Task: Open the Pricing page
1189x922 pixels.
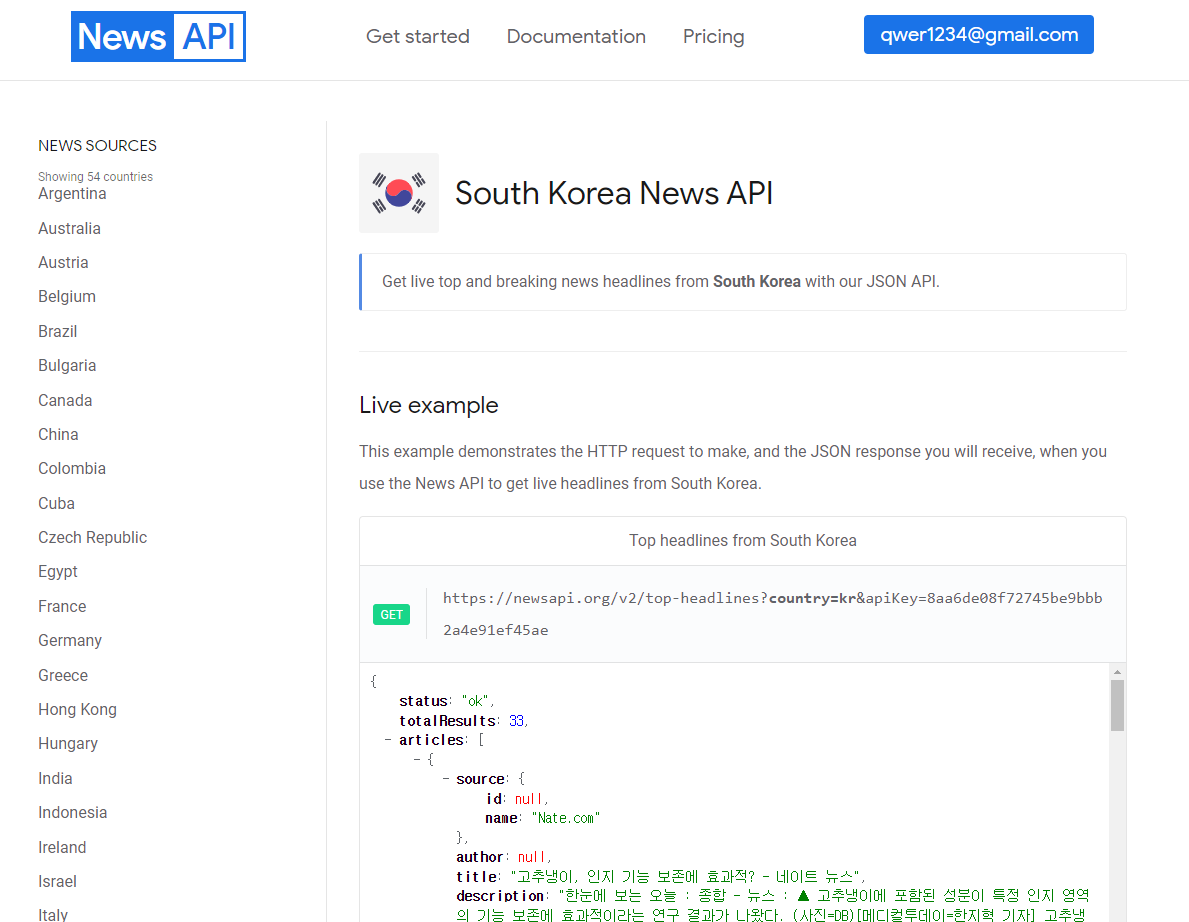Action: coord(714,36)
